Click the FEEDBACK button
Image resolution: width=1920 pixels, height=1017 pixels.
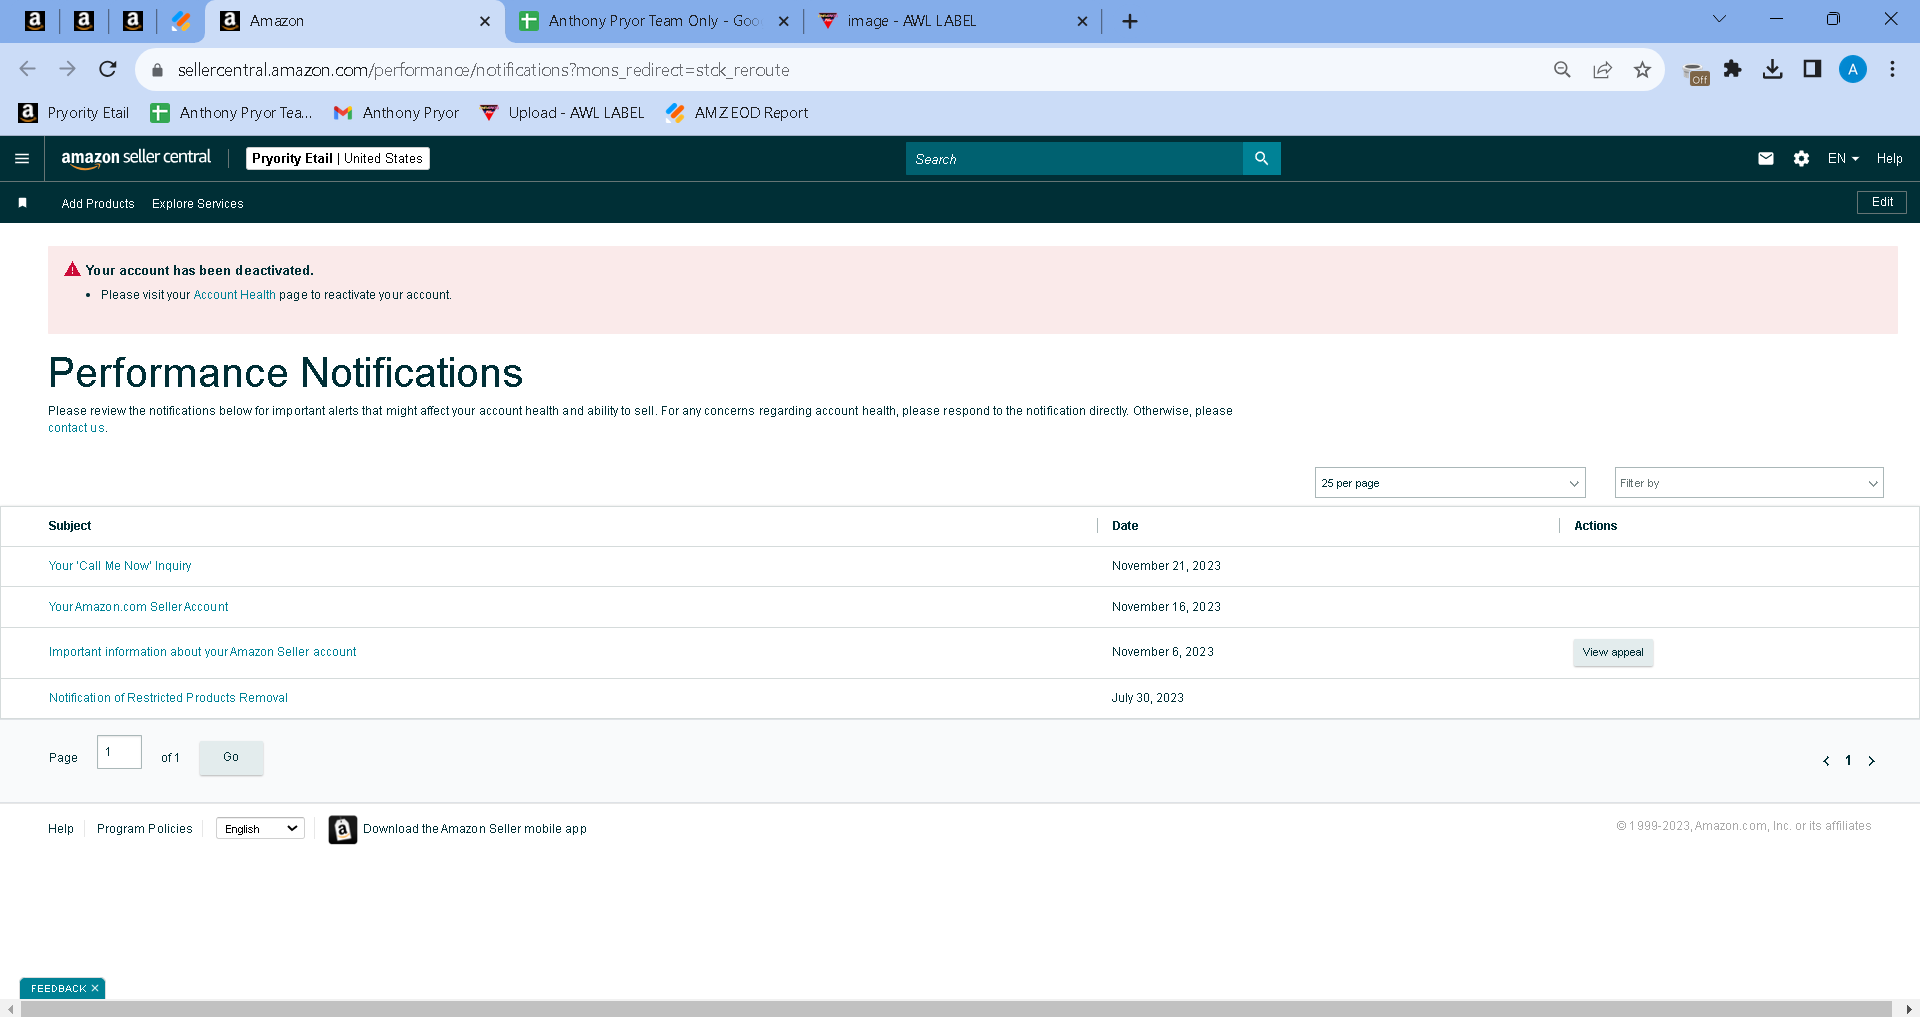[x=58, y=989]
